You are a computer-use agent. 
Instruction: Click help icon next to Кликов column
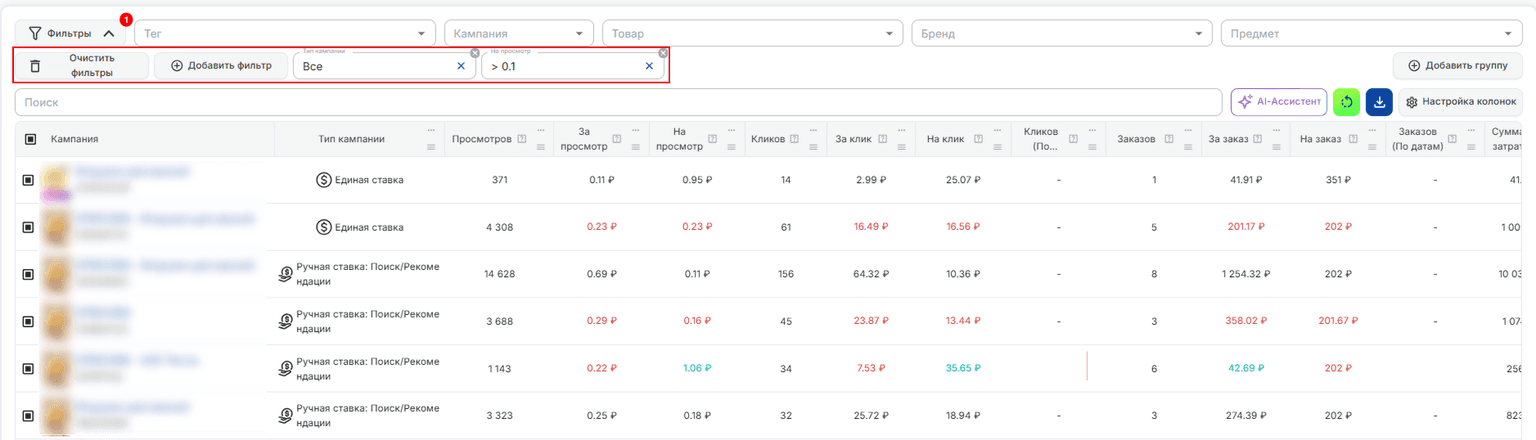[x=794, y=139]
